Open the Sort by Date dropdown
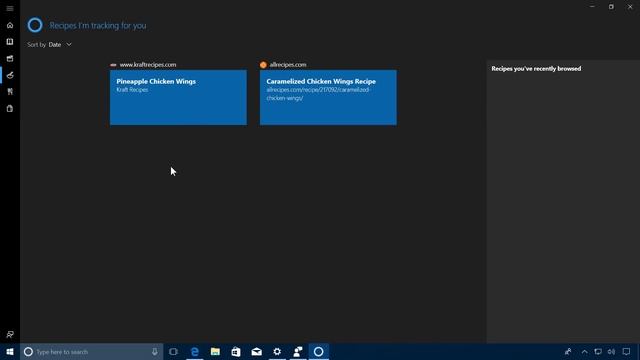Viewport: 640px width, 360px height. tap(49, 44)
